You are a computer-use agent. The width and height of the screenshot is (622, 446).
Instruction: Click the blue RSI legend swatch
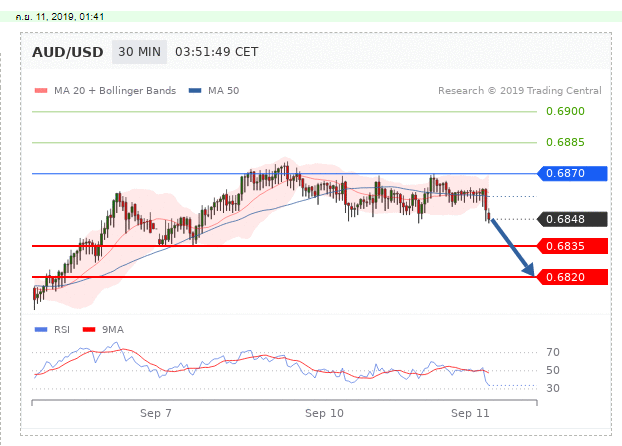coord(41,329)
